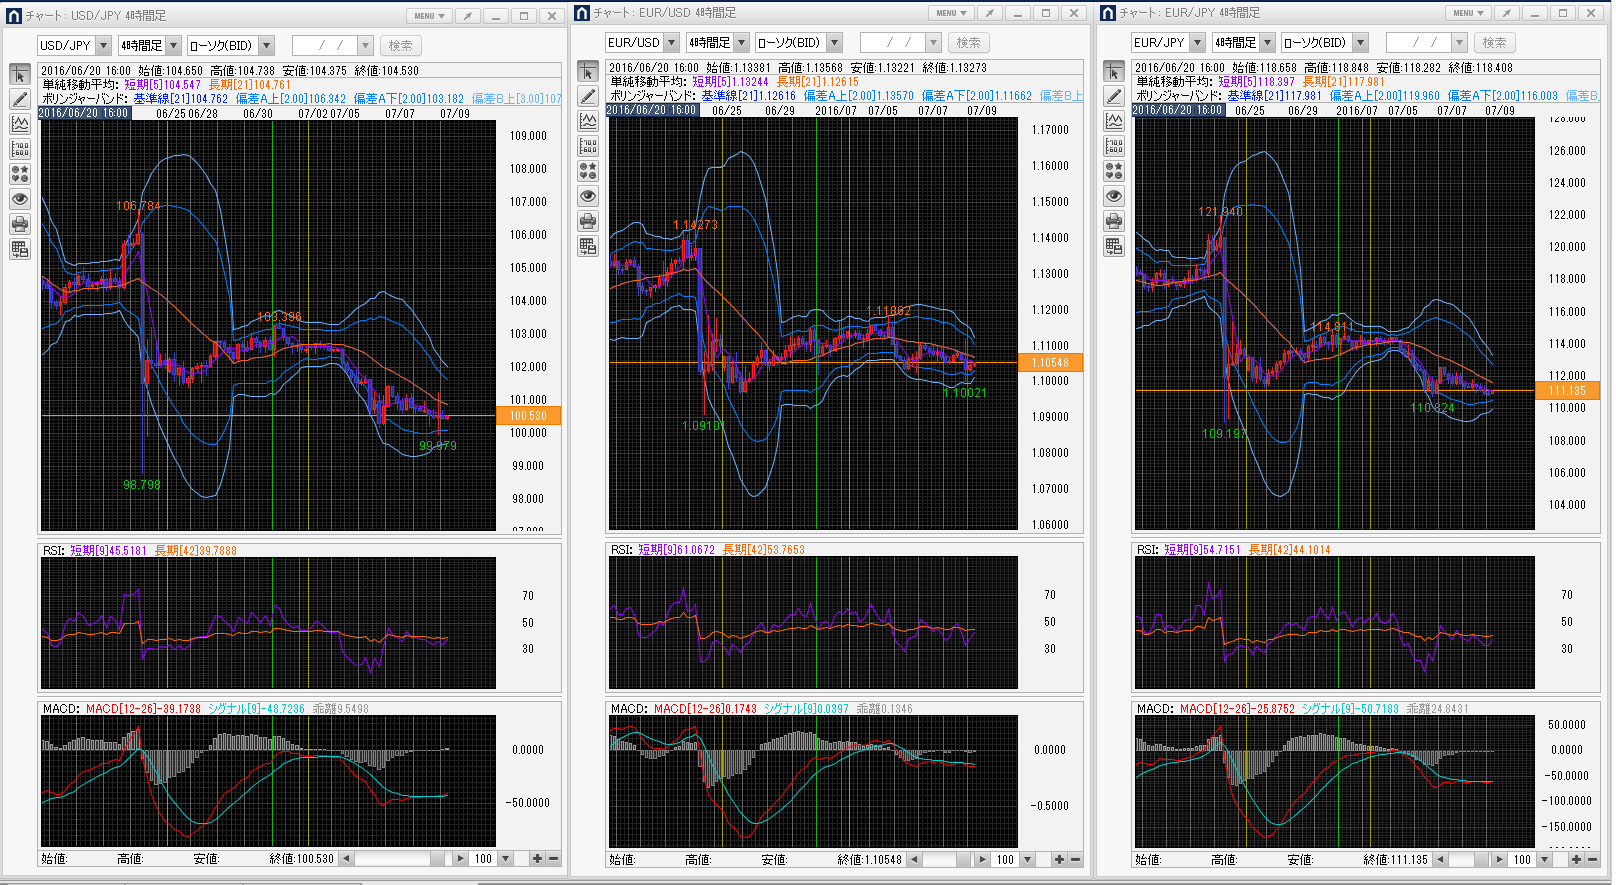Click the symbols/markers icon in EUR/USD chart

point(588,171)
